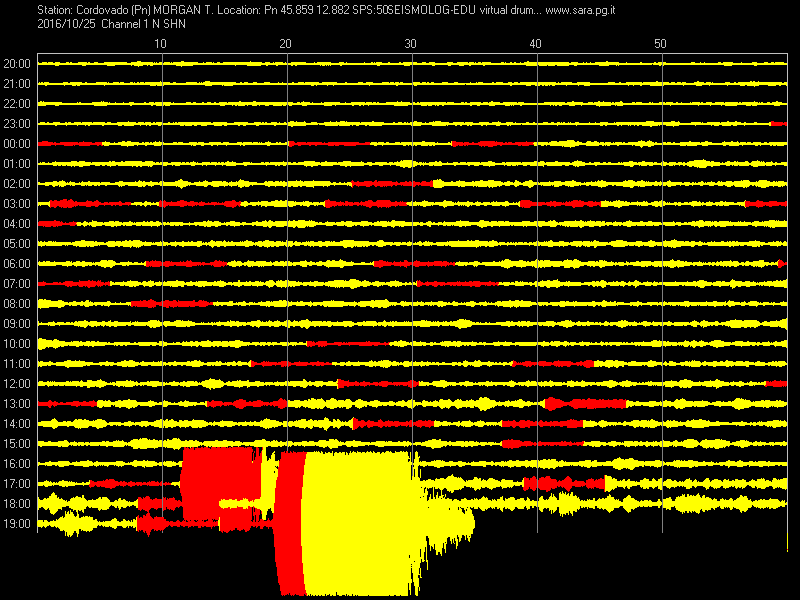Click the 16:00 hour label
This screenshot has width=800, height=600.
(x=17, y=464)
